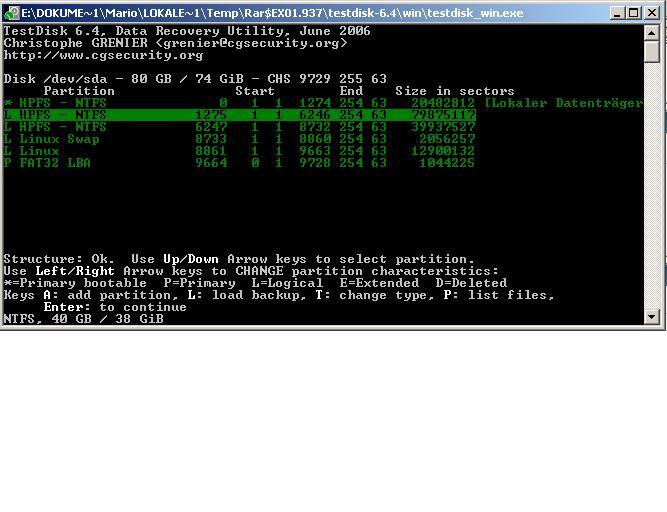Click the size value 1044225
This screenshot has width=667, height=512.
click(447, 162)
